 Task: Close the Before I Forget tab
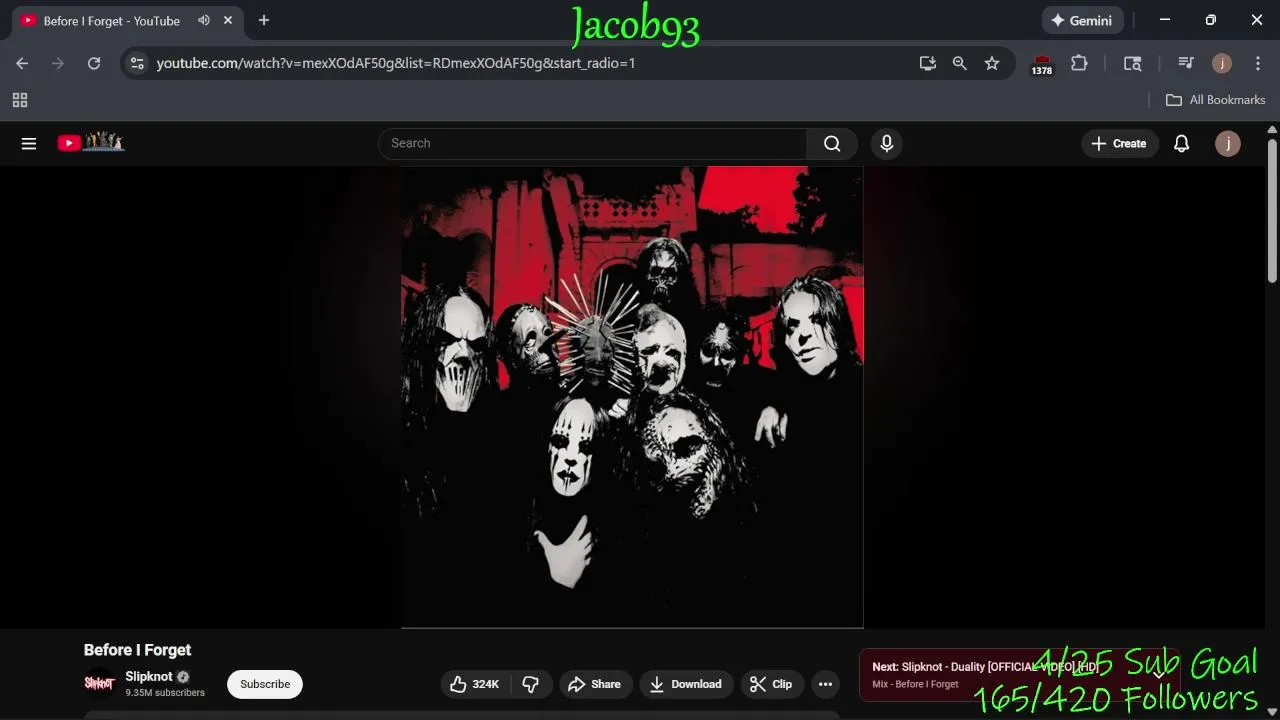tap(228, 20)
